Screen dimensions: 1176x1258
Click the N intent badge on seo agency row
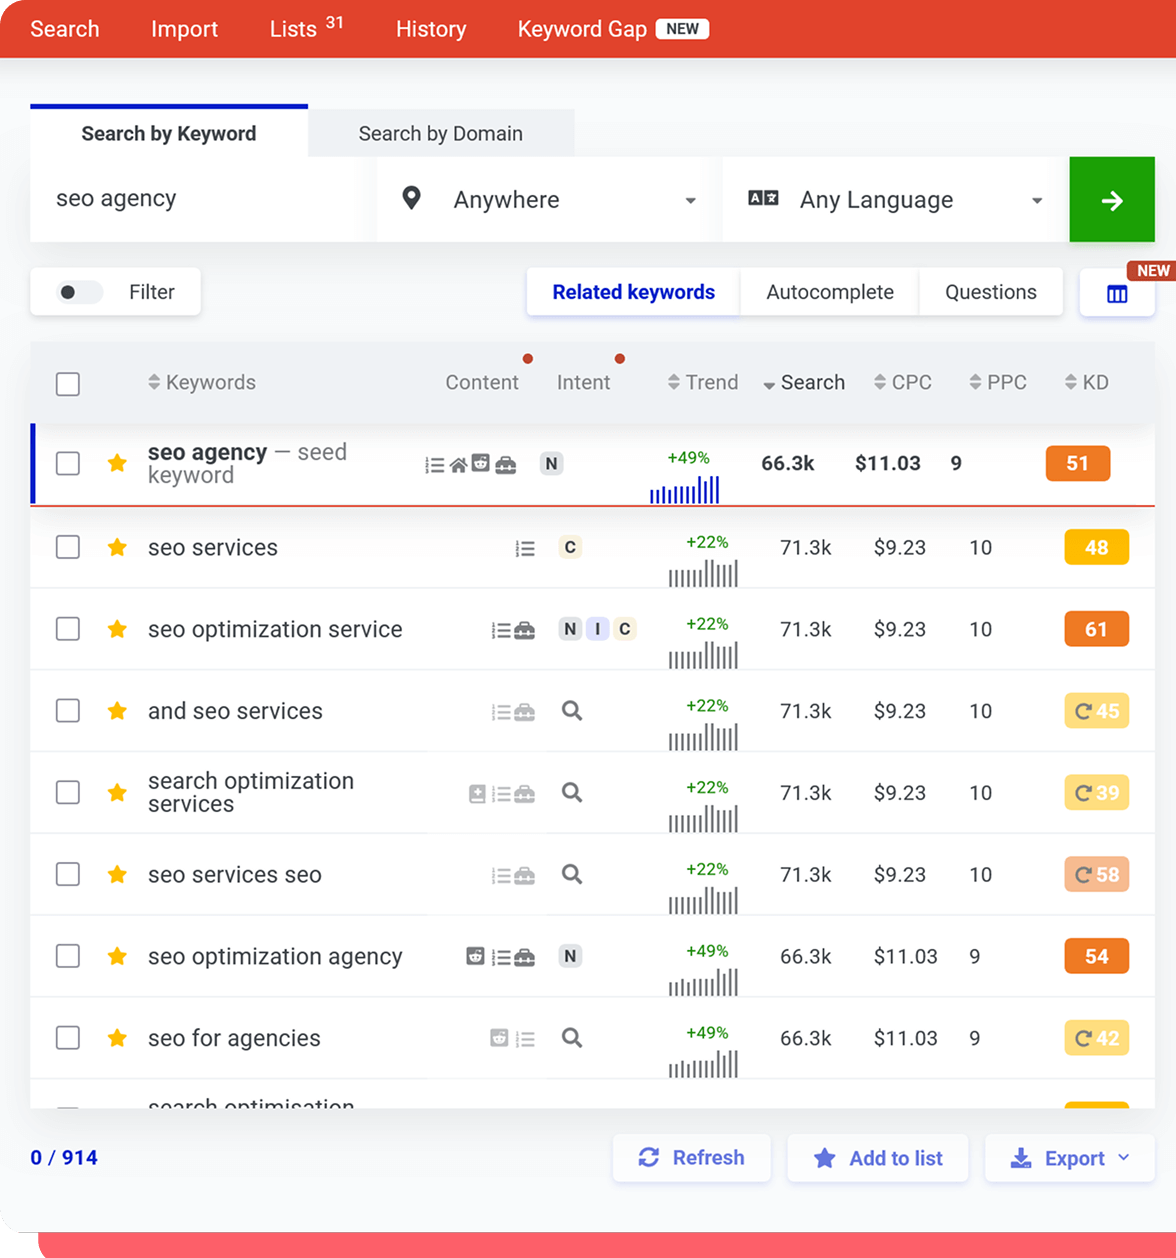tap(551, 463)
